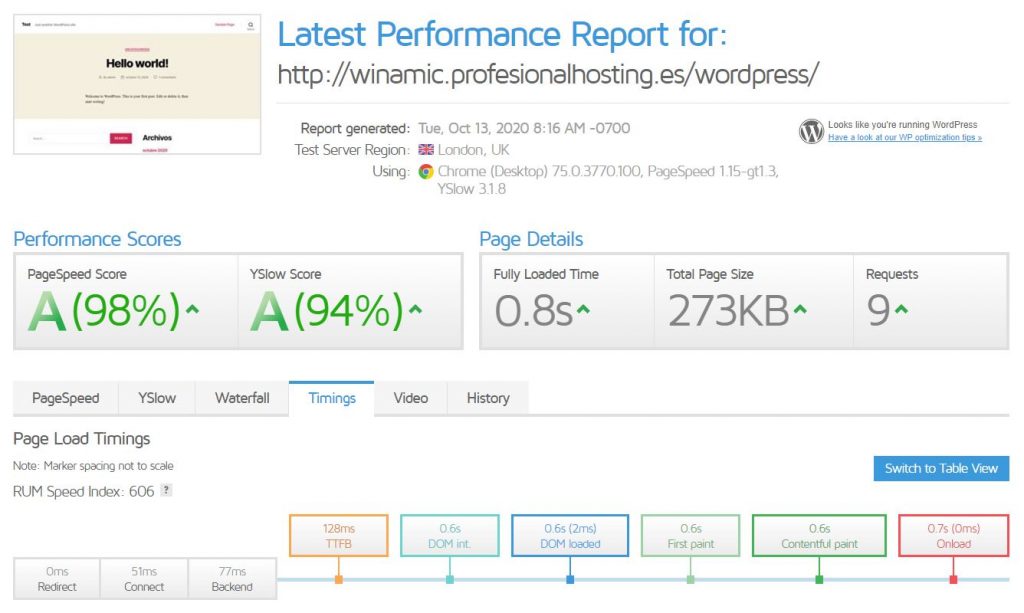1024x613 pixels.
Task: Switch to the Waterfall tab
Action: (241, 398)
